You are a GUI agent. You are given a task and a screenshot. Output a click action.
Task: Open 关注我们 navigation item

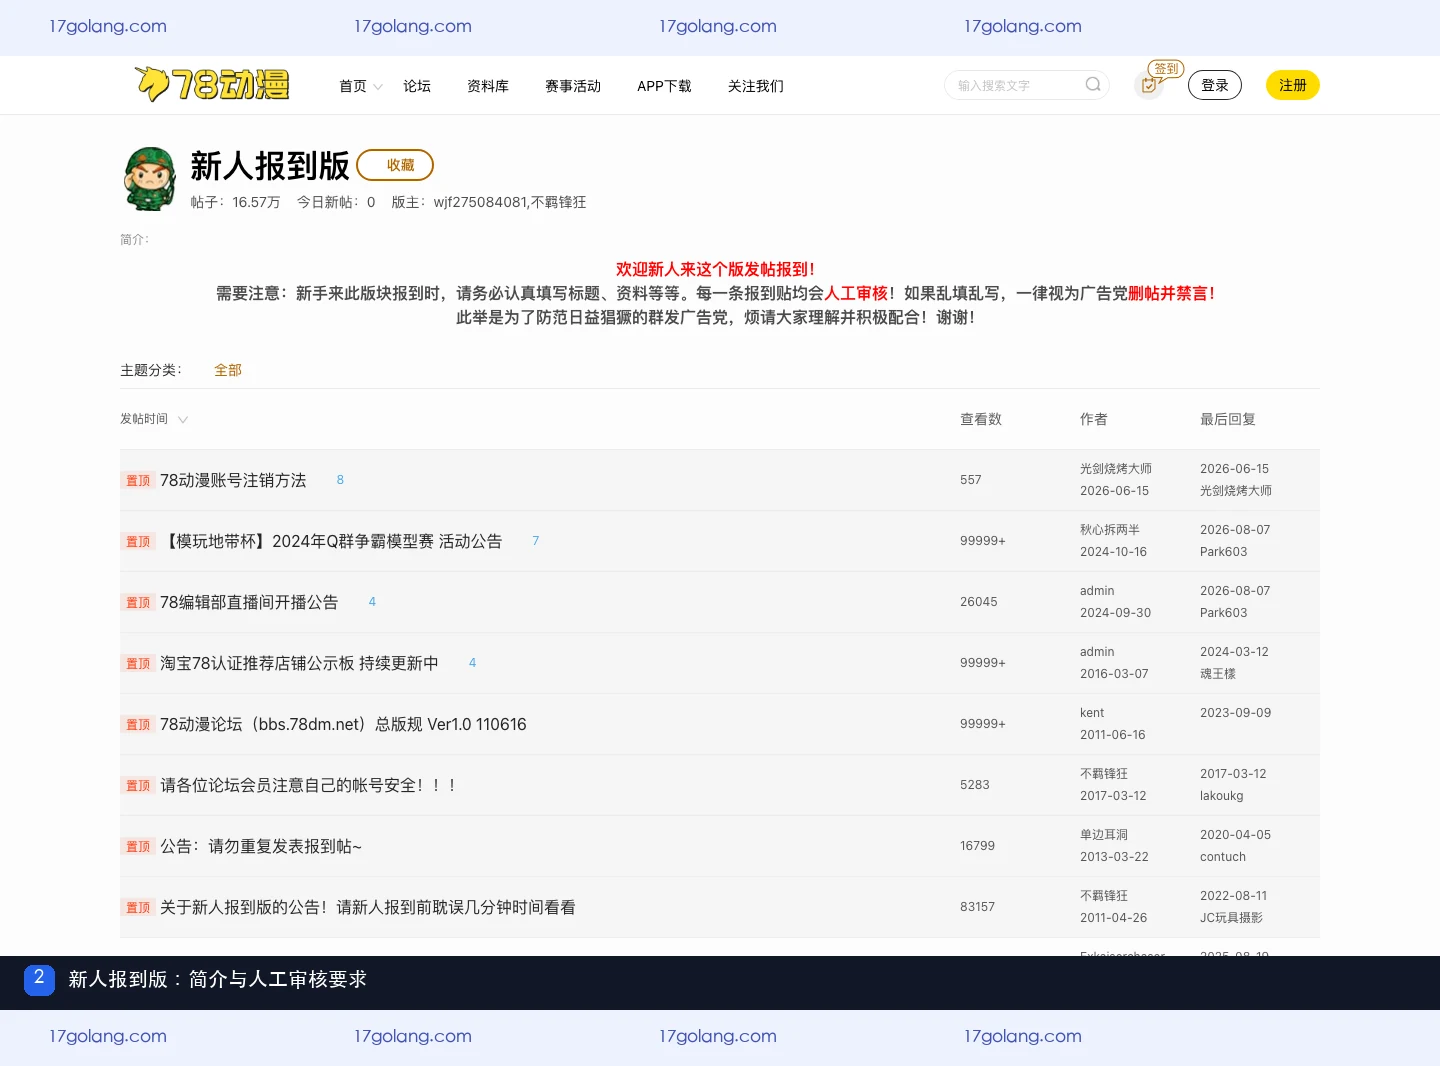point(756,86)
